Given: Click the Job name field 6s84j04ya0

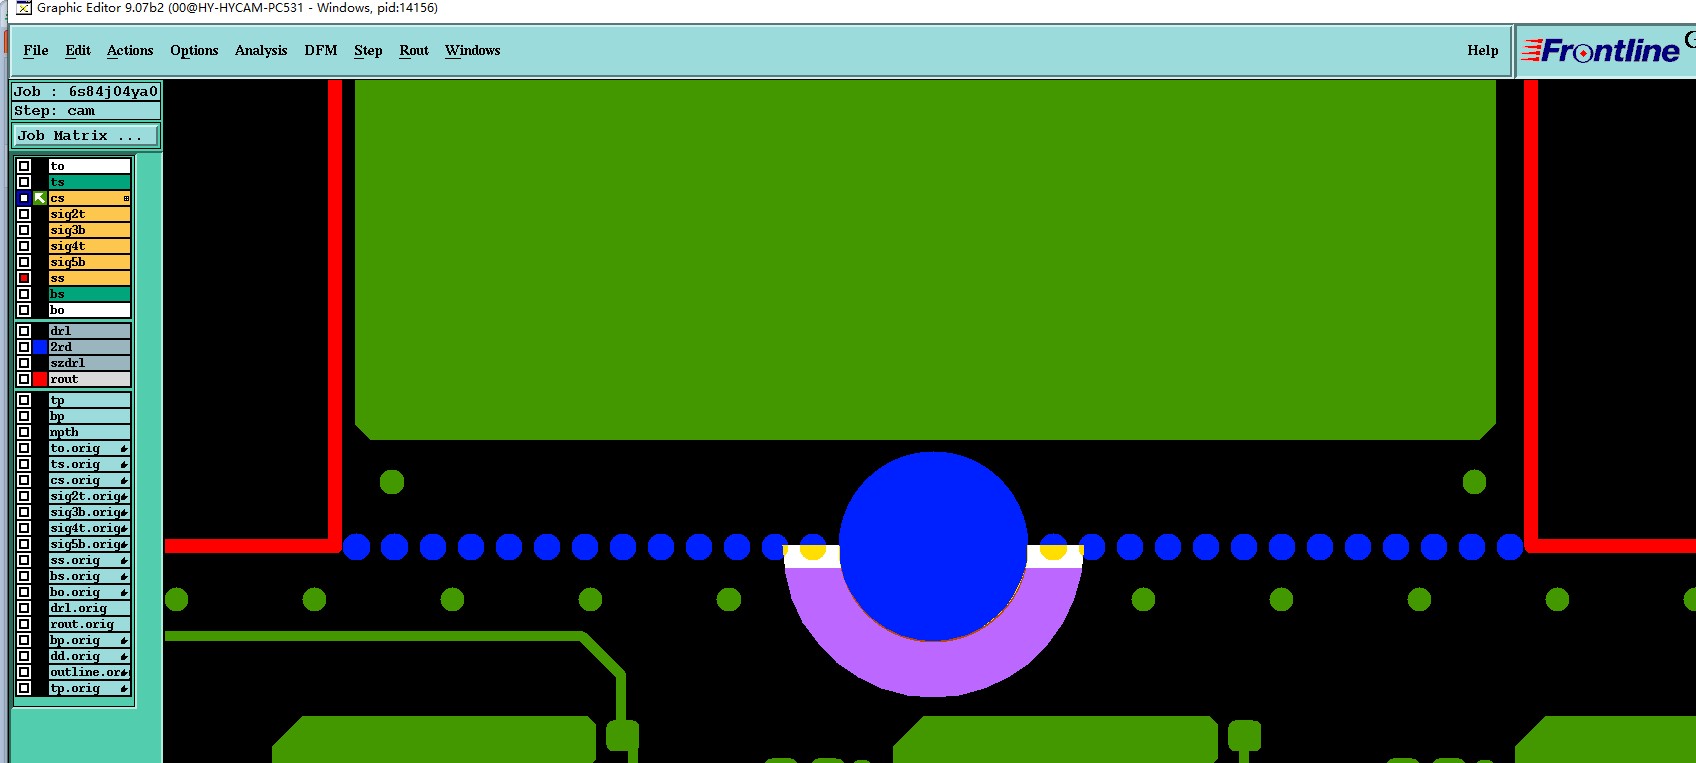Looking at the screenshot, I should [86, 91].
